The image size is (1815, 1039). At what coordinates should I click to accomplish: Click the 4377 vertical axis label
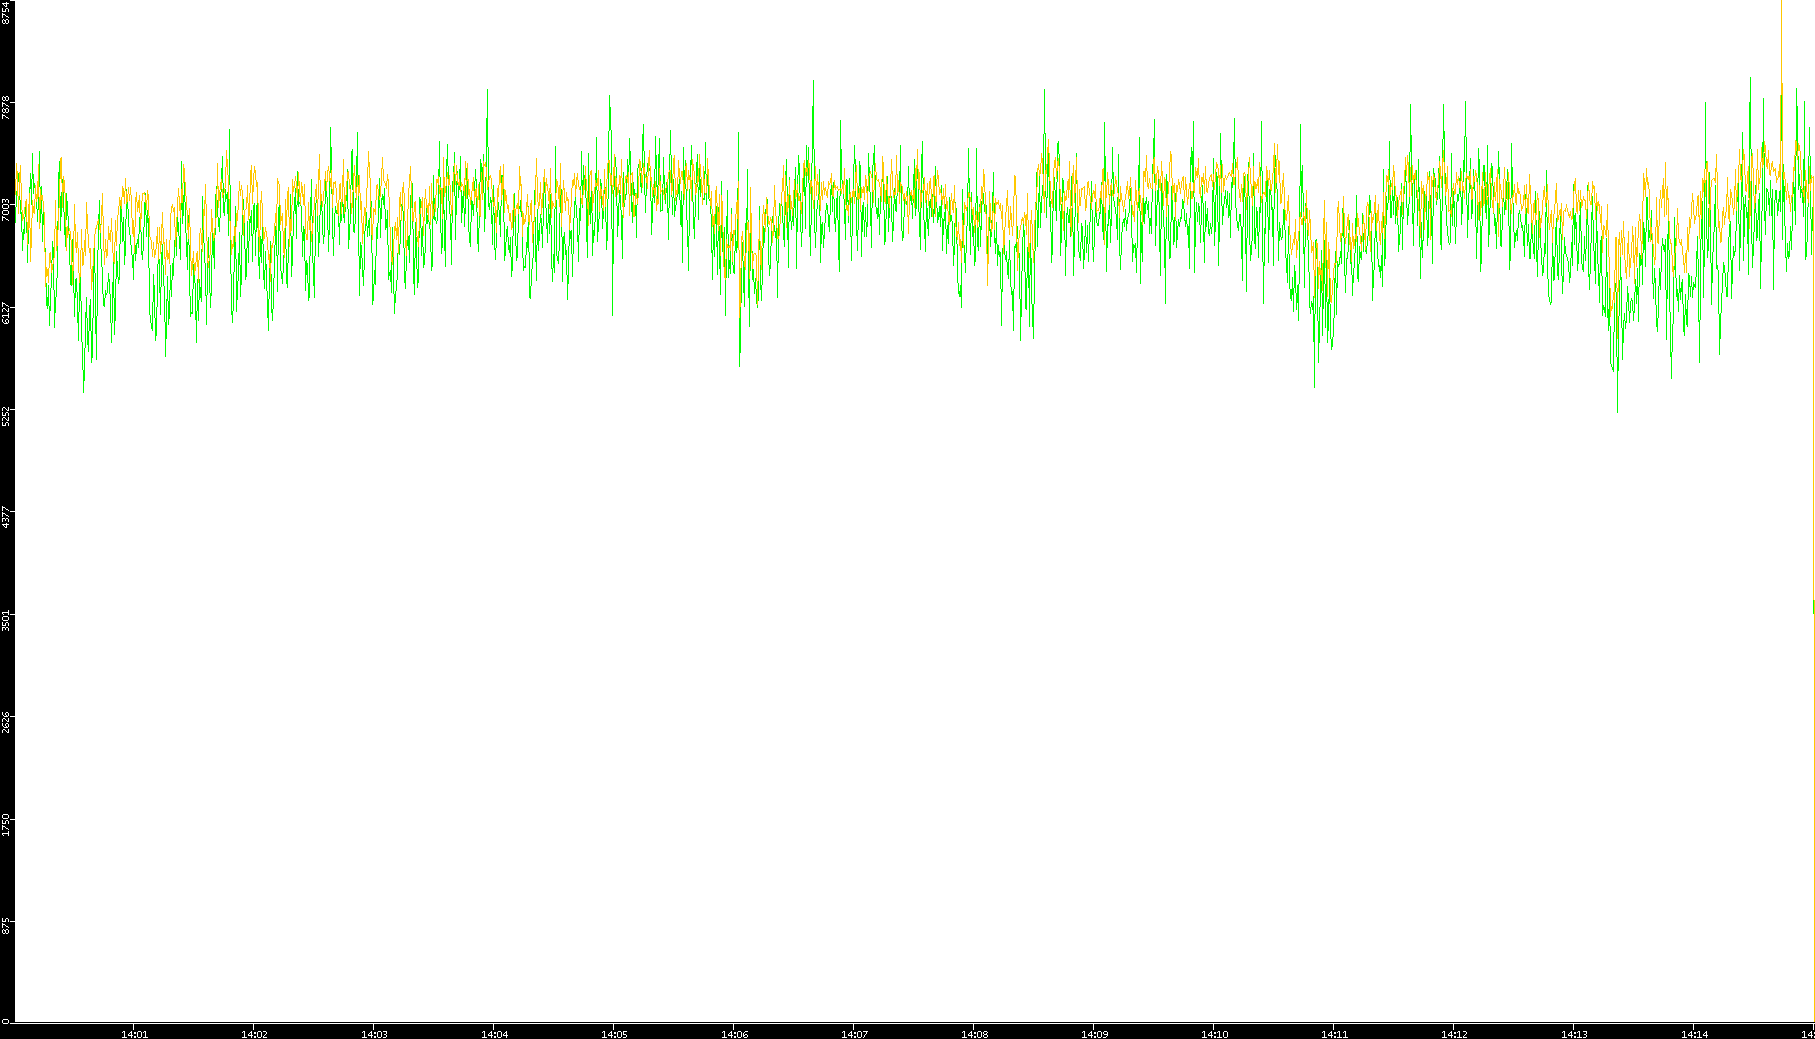(6, 517)
